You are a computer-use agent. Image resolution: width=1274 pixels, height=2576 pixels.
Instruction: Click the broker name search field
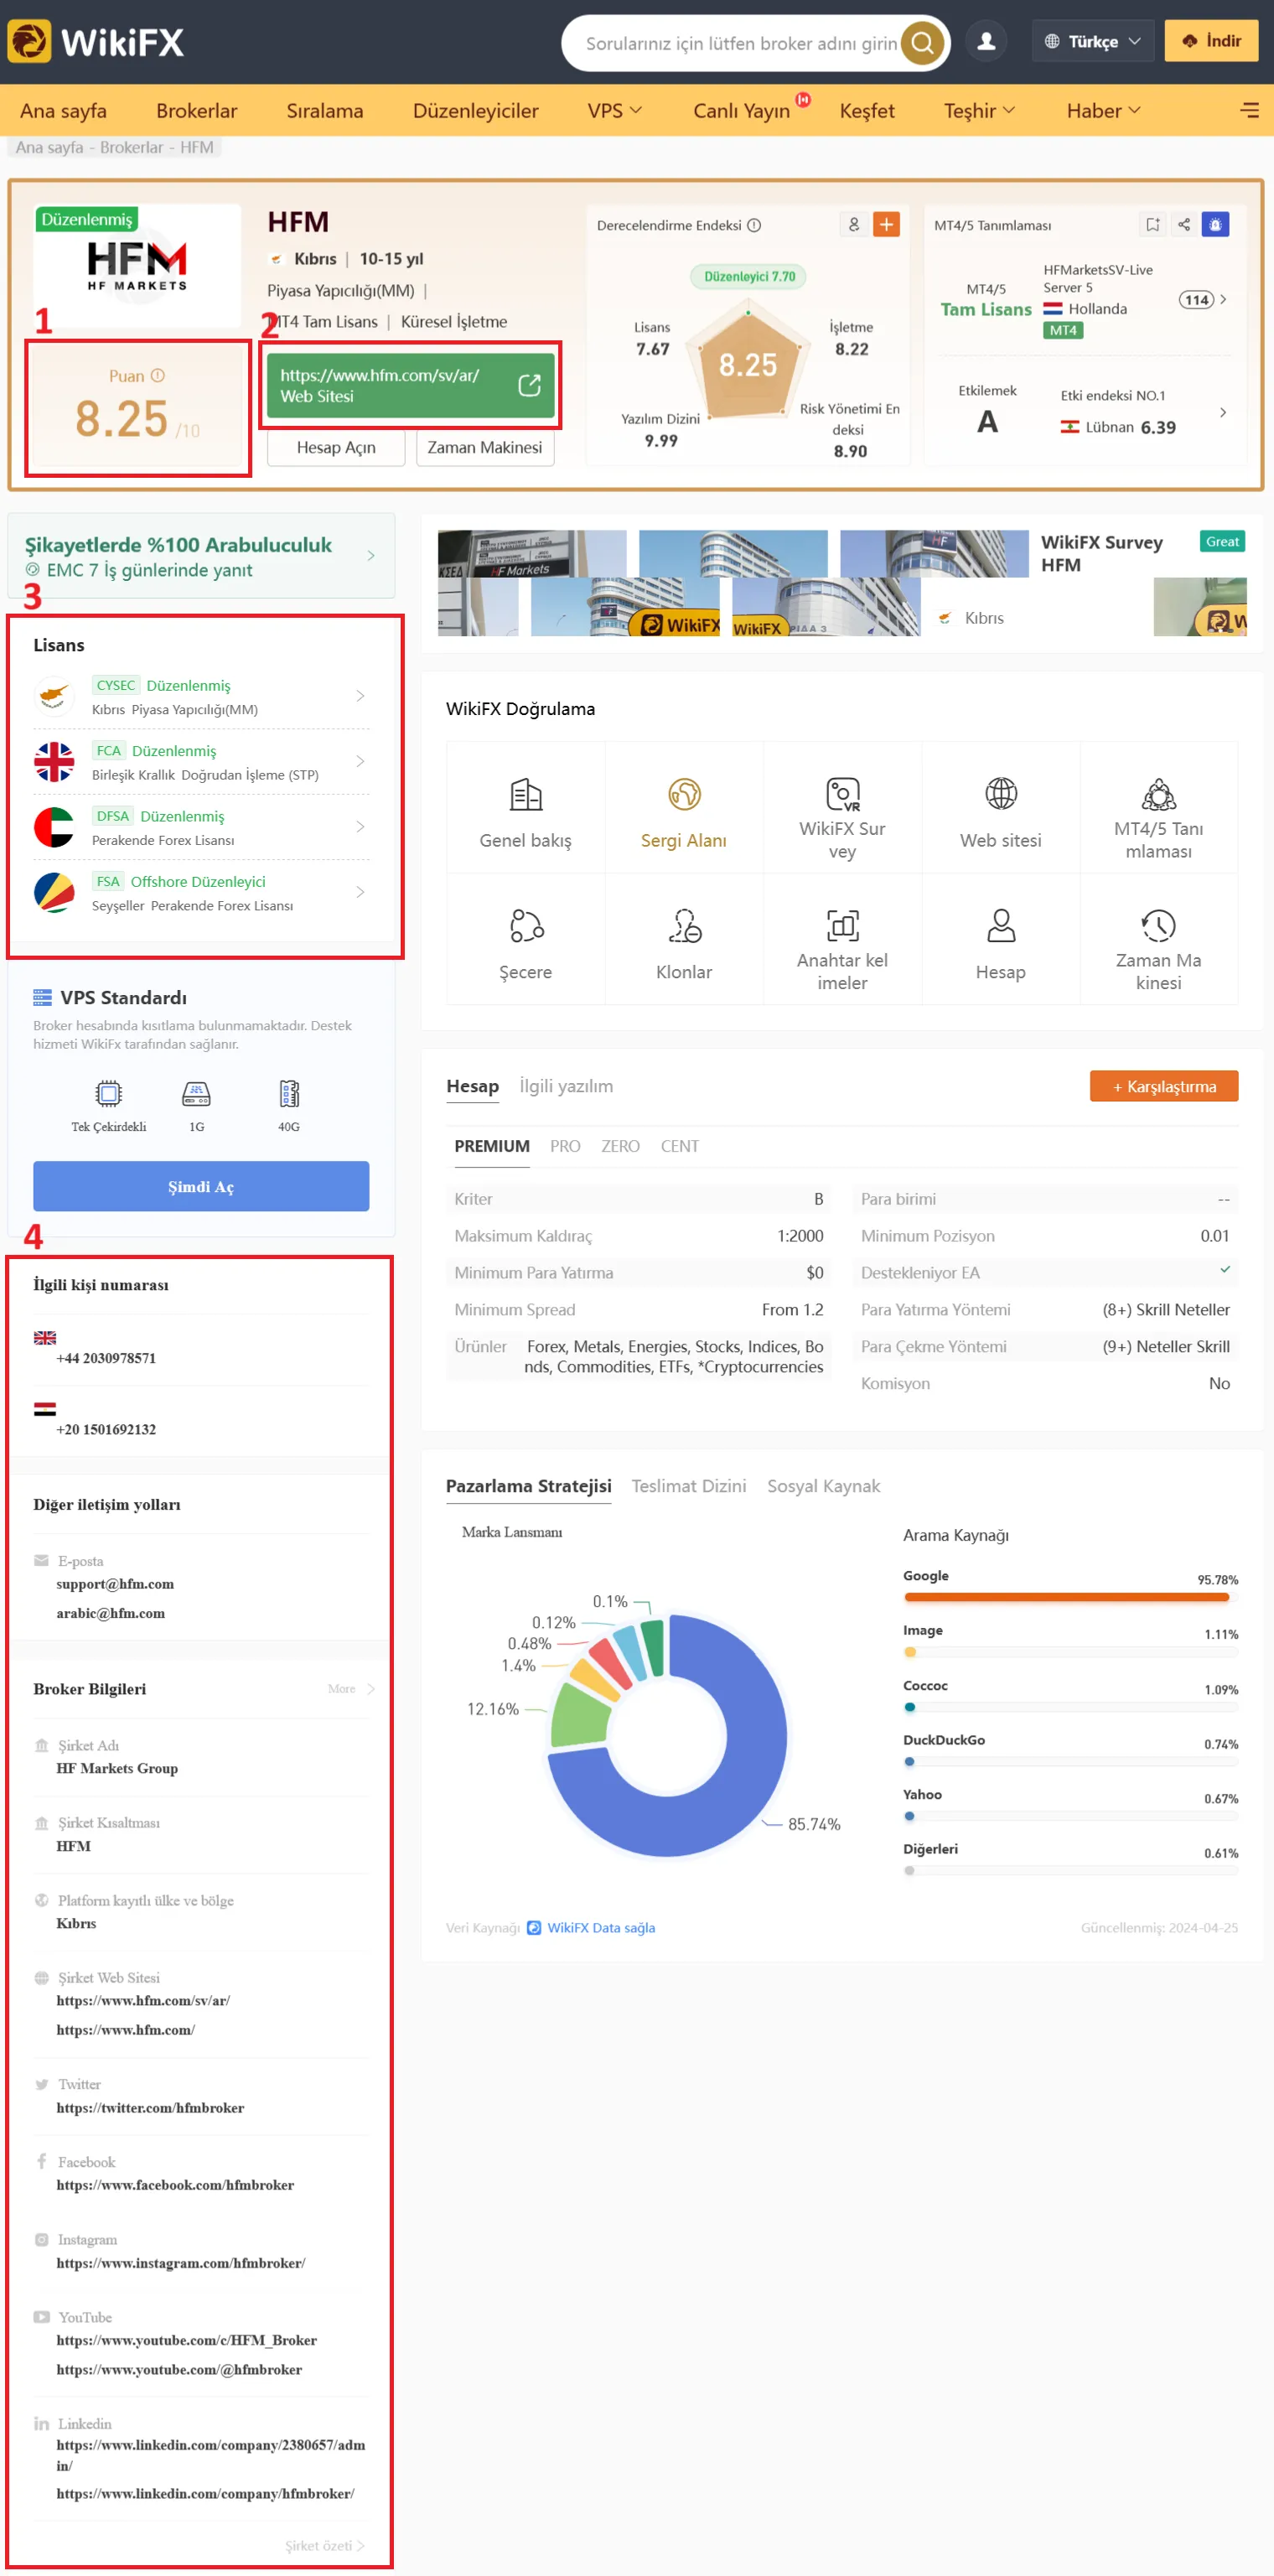740,43
